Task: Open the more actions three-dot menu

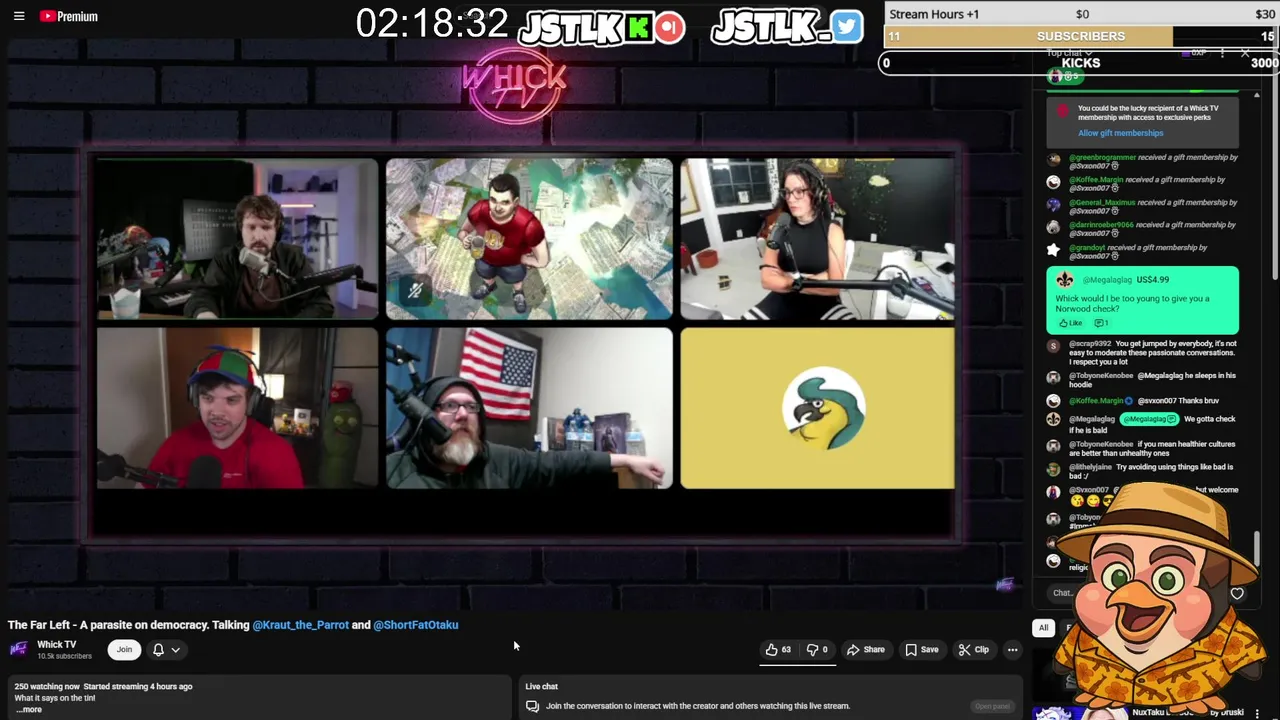Action: 1012,650
